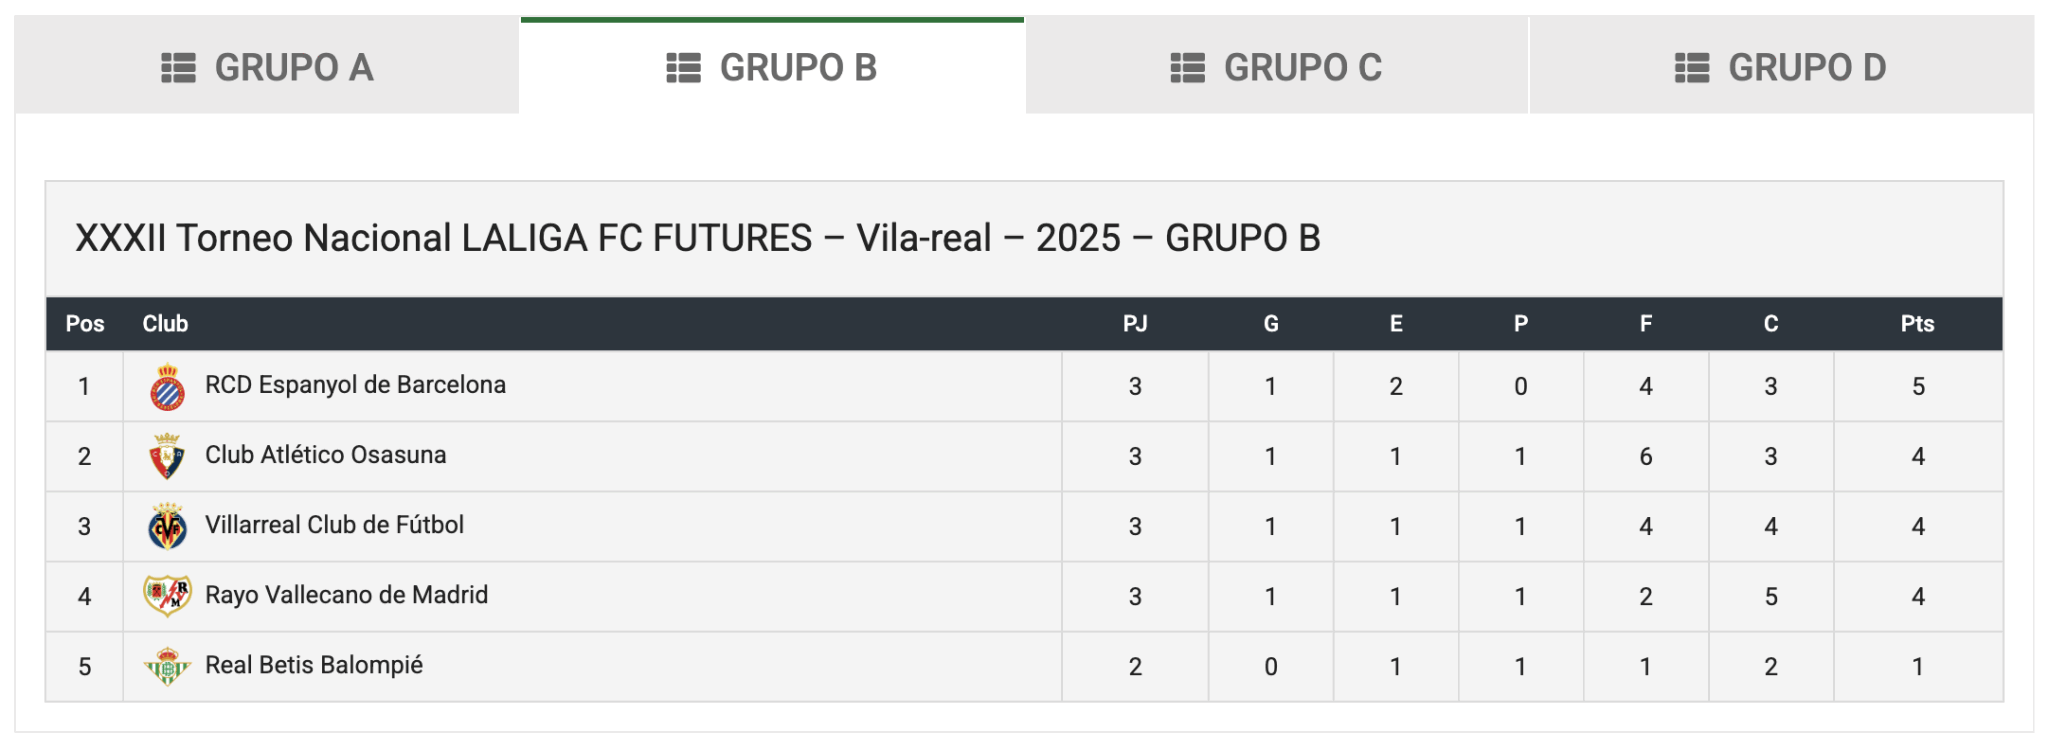2048x750 pixels.
Task: Click the list icon beside GRUPO C
Action: (1188, 68)
